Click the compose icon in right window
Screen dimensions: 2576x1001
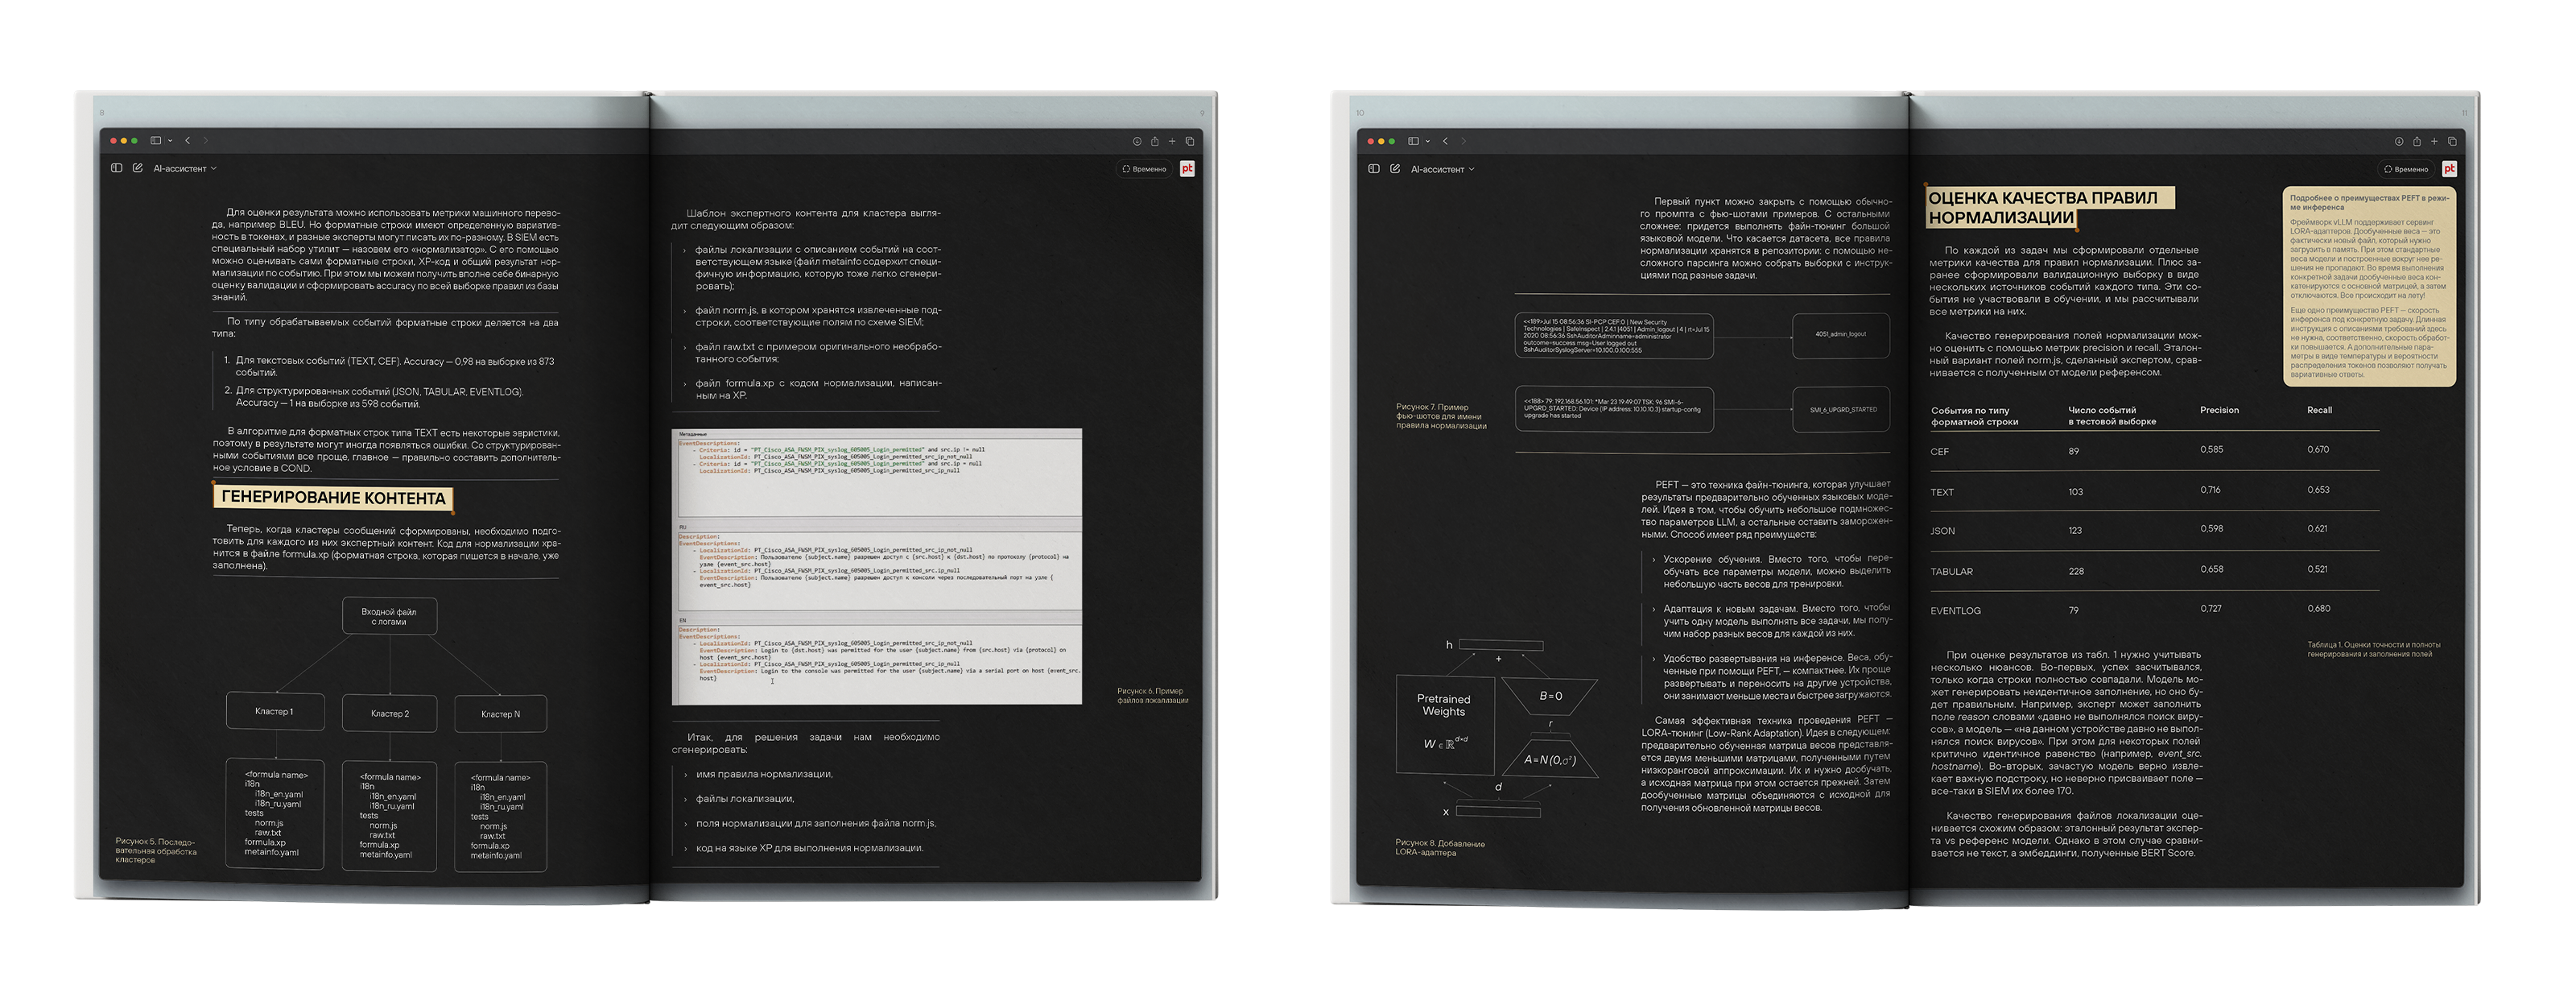1395,169
